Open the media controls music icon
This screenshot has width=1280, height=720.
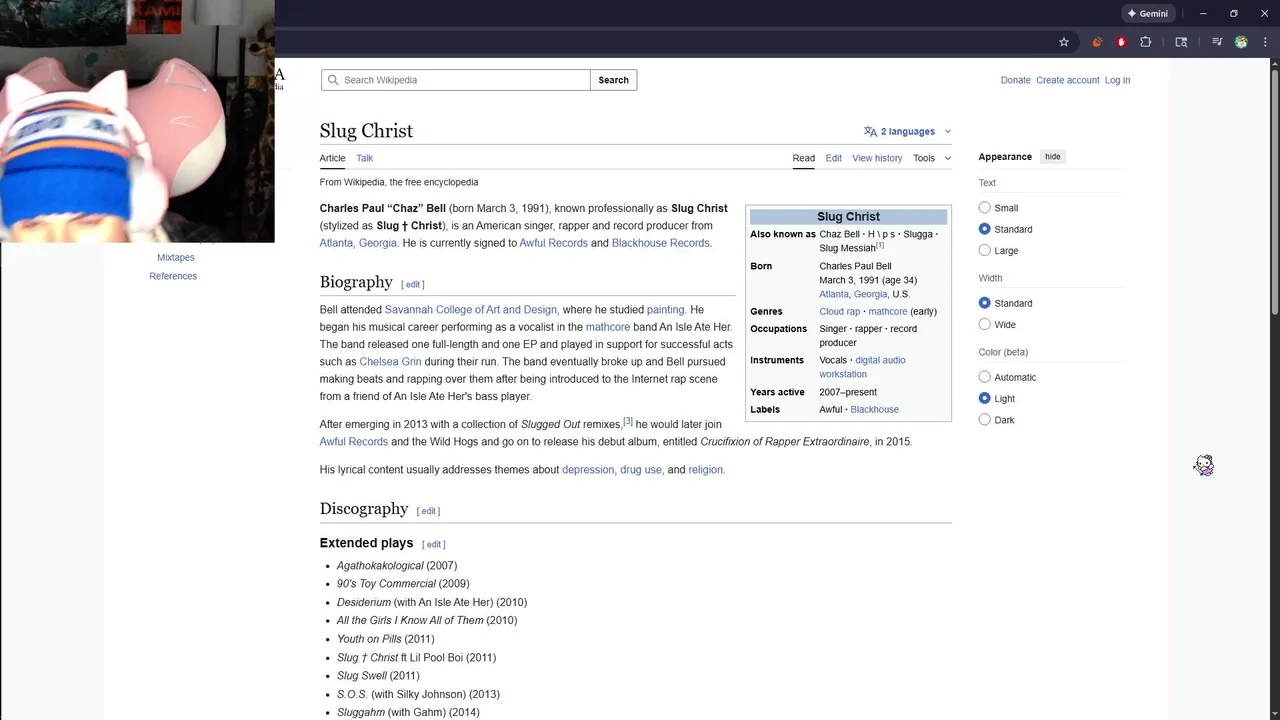coord(1217,42)
